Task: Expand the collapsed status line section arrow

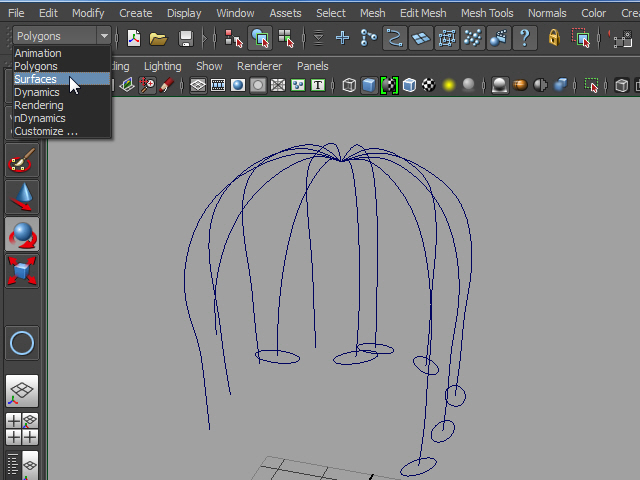Action: [204, 39]
